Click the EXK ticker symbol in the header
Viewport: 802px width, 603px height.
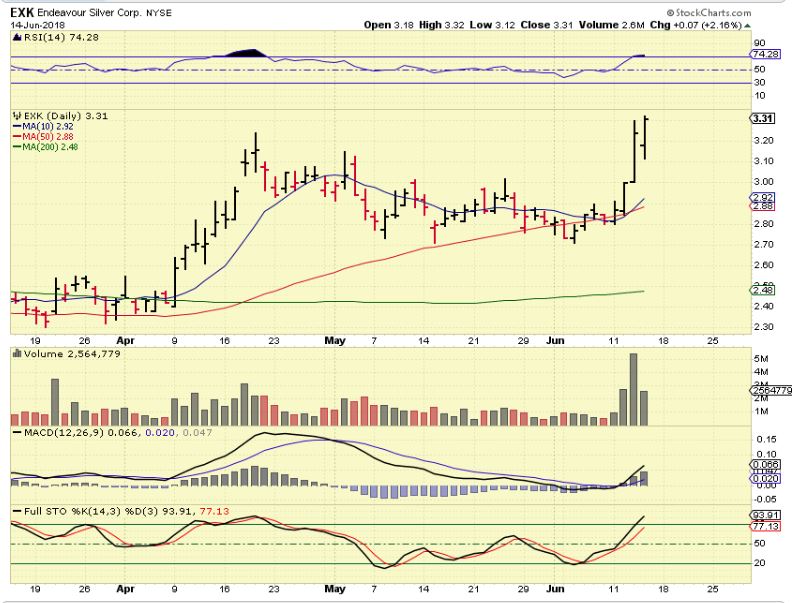coord(22,13)
